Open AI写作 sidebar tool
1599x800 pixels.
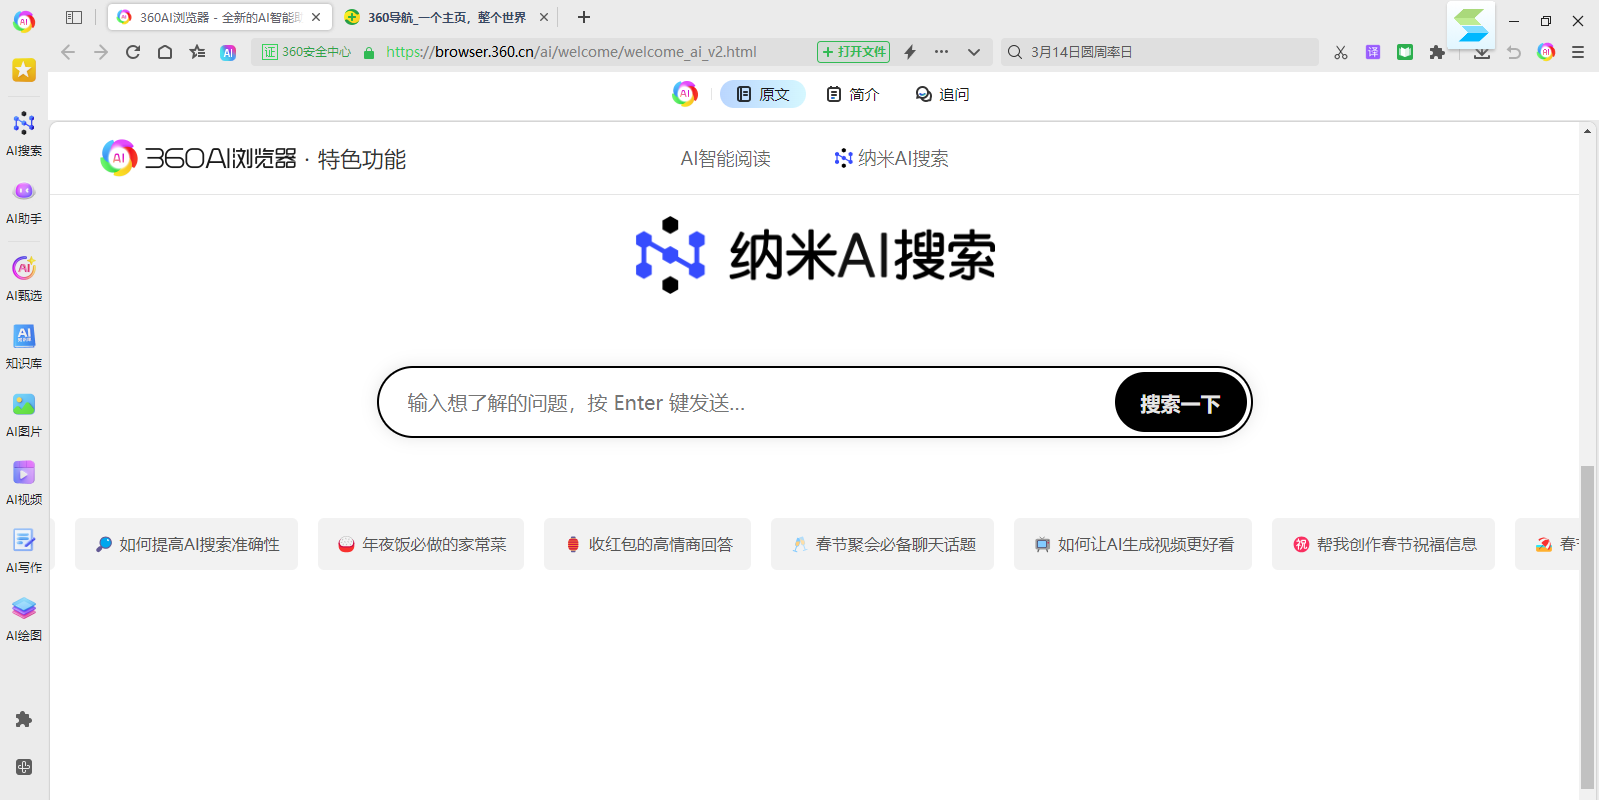coord(24,551)
